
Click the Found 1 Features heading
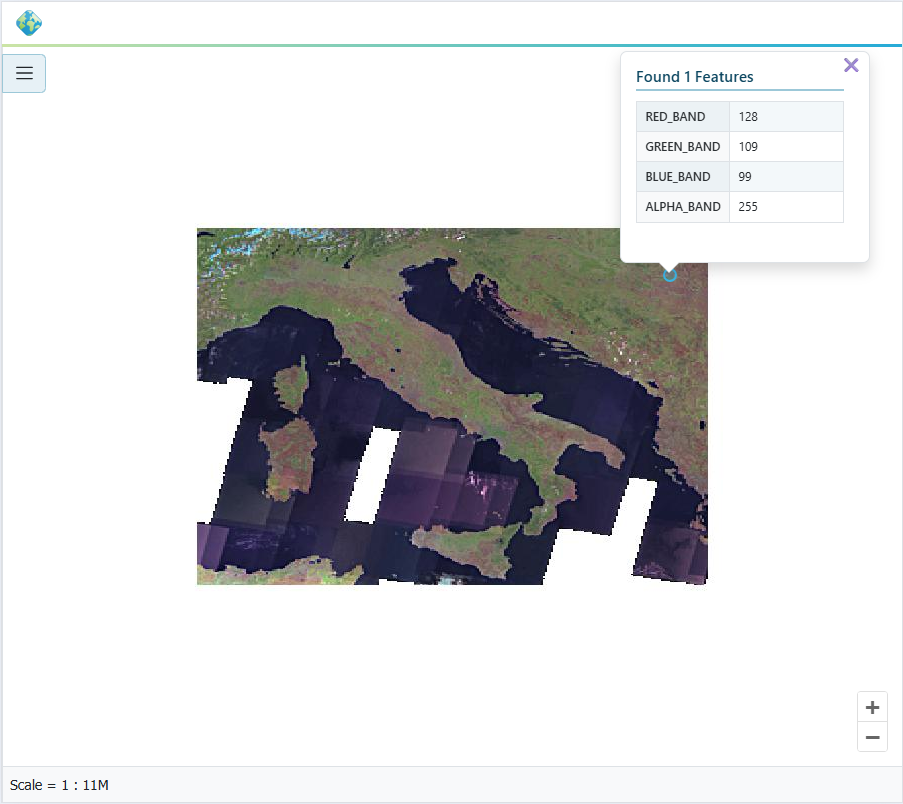(694, 77)
